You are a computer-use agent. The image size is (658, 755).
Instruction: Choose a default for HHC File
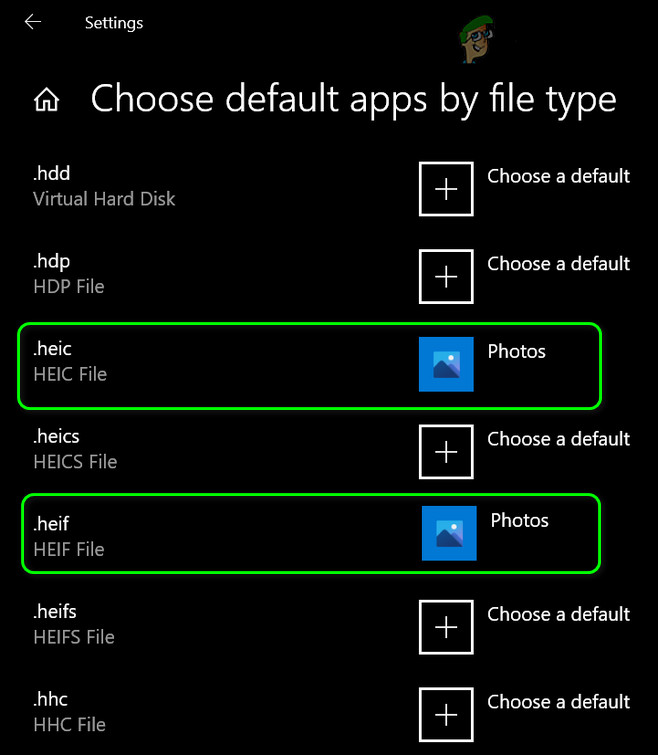[558, 702]
